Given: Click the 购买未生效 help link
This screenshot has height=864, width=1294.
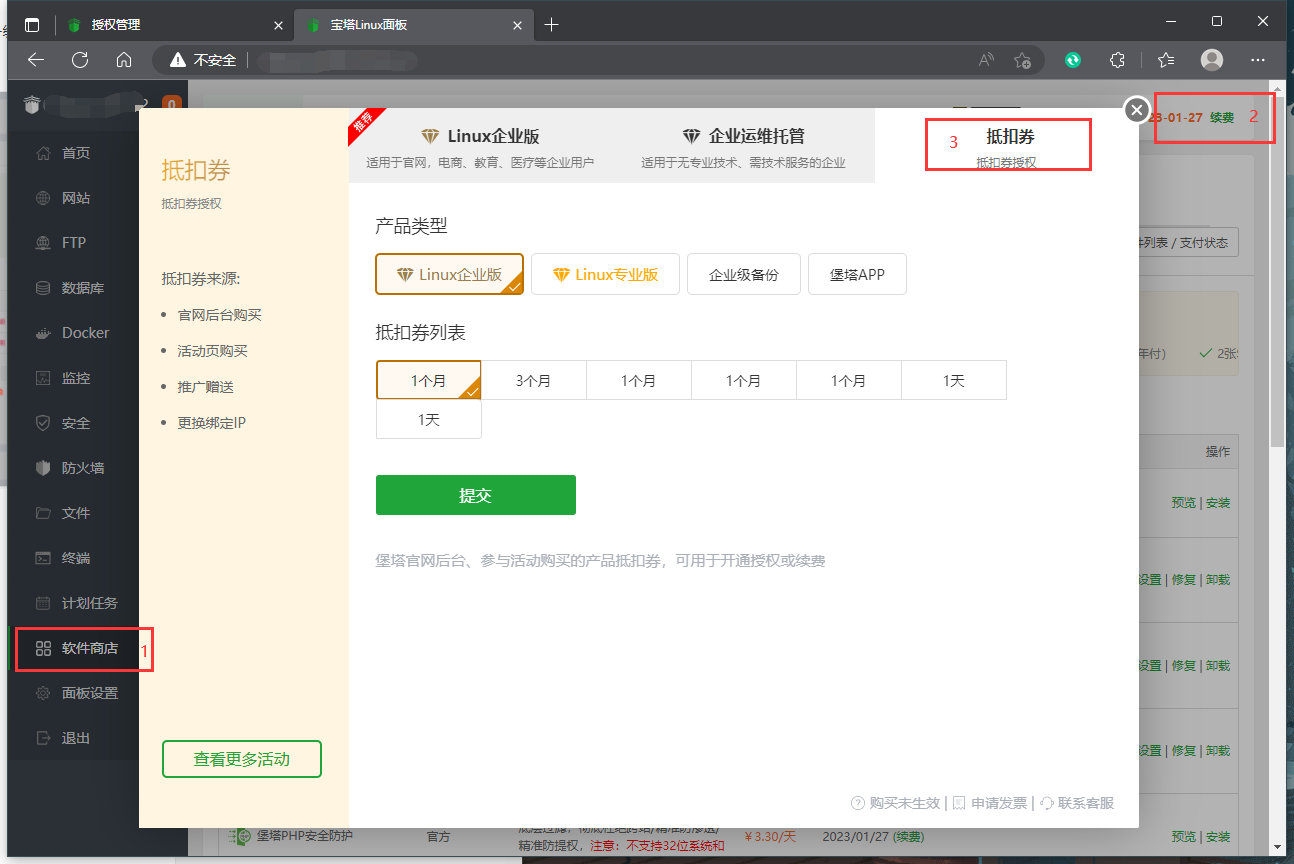Looking at the screenshot, I should [x=895, y=803].
